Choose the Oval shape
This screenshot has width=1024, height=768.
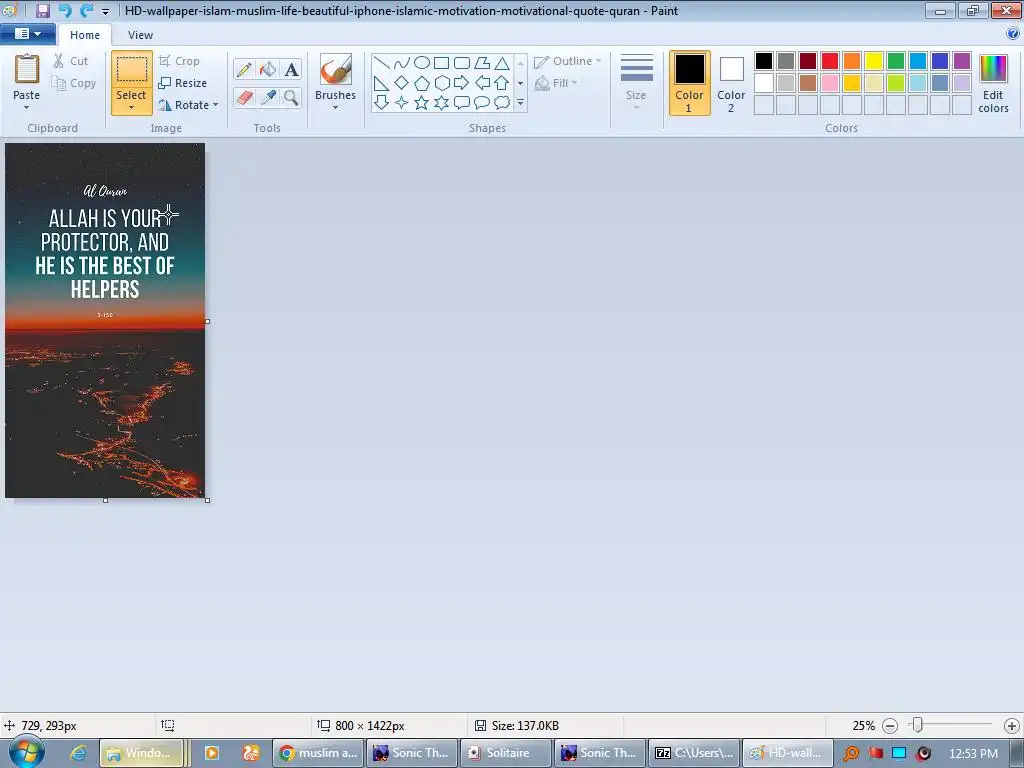coord(422,63)
